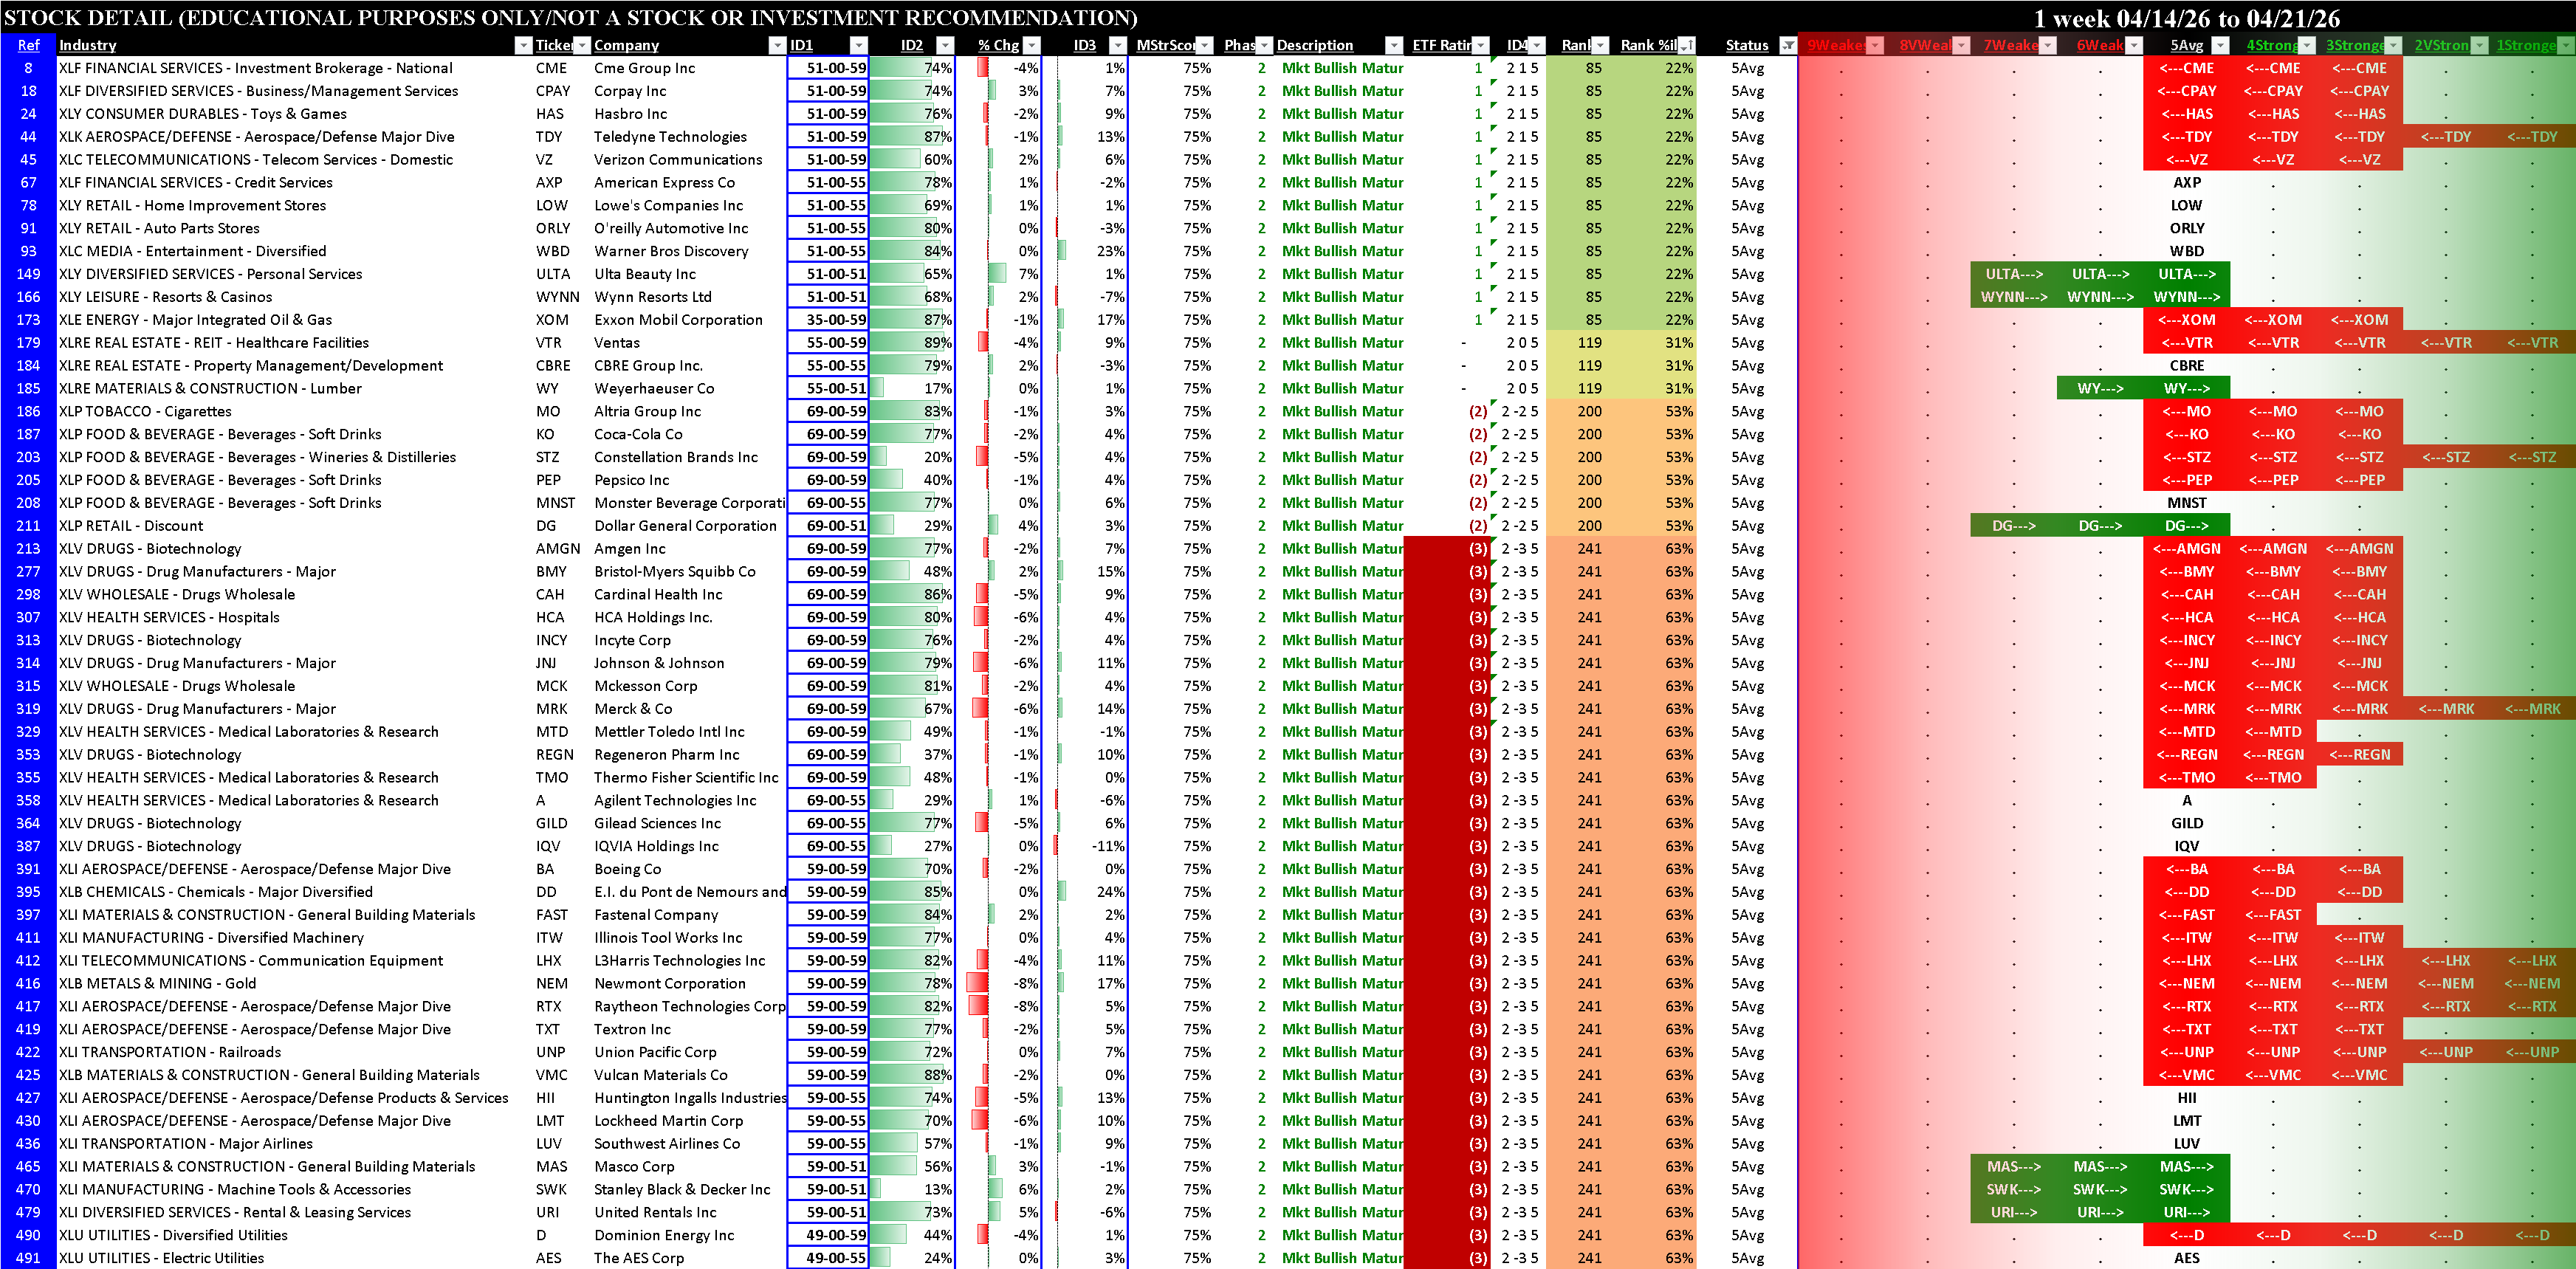2576x1269 pixels.
Task: Open the Status column applied-filter icon
Action: click(x=1787, y=45)
